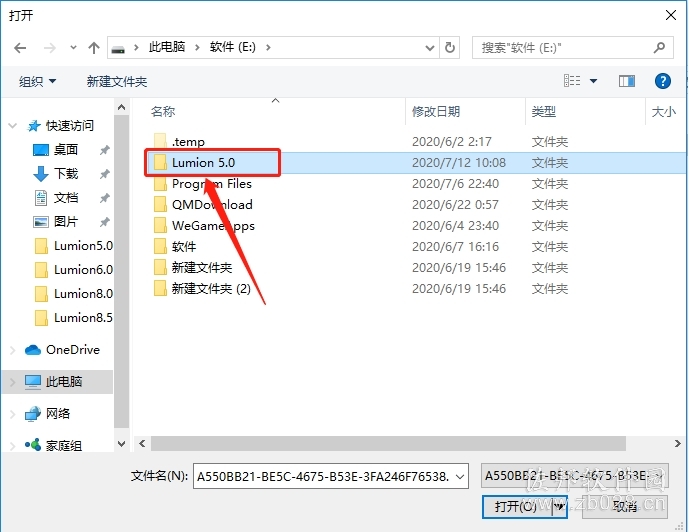Screen dimensions: 689x532
Task: Collapse the 快速访问 tree node
Action: 13,126
